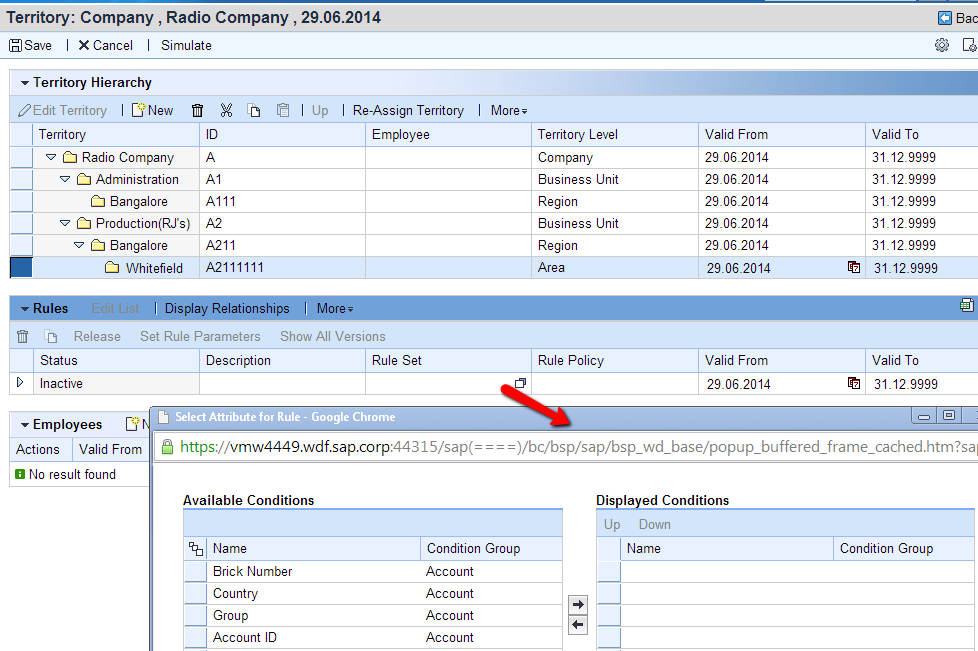
Task: Click select-all icon in Available Conditions table
Action: (195, 549)
